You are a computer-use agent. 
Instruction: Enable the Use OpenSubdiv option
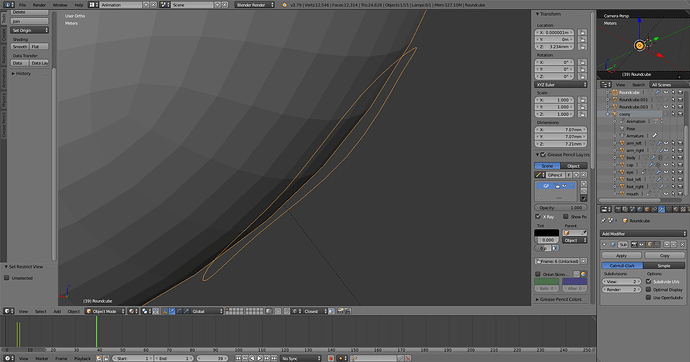[649, 297]
